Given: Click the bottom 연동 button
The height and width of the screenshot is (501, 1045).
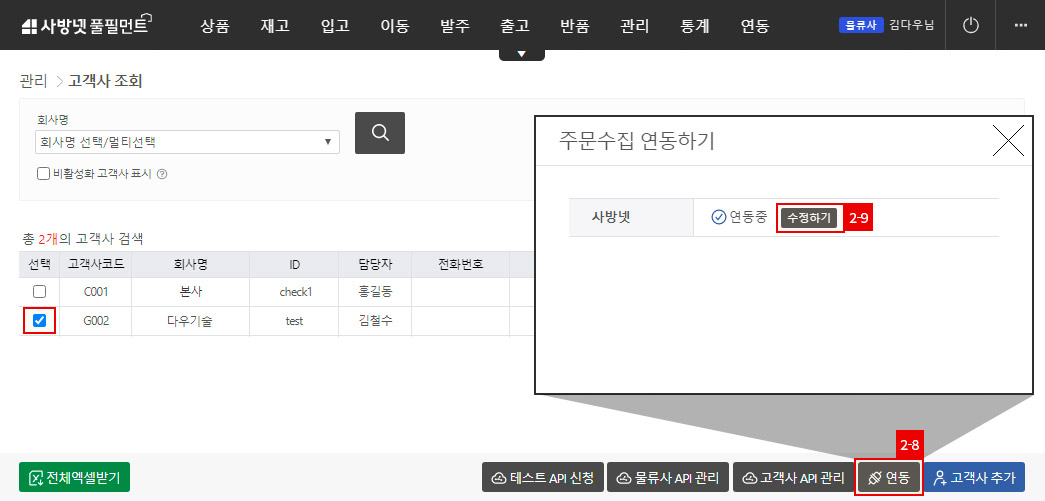Looking at the screenshot, I should pyautogui.click(x=889, y=477).
